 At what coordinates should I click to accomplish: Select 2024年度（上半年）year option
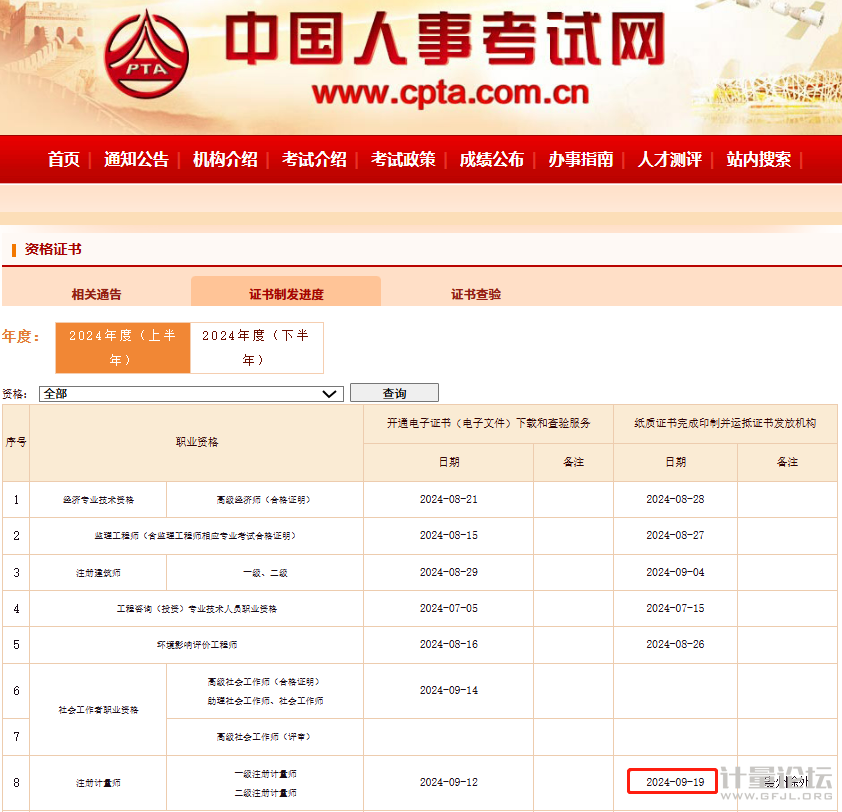coord(123,347)
